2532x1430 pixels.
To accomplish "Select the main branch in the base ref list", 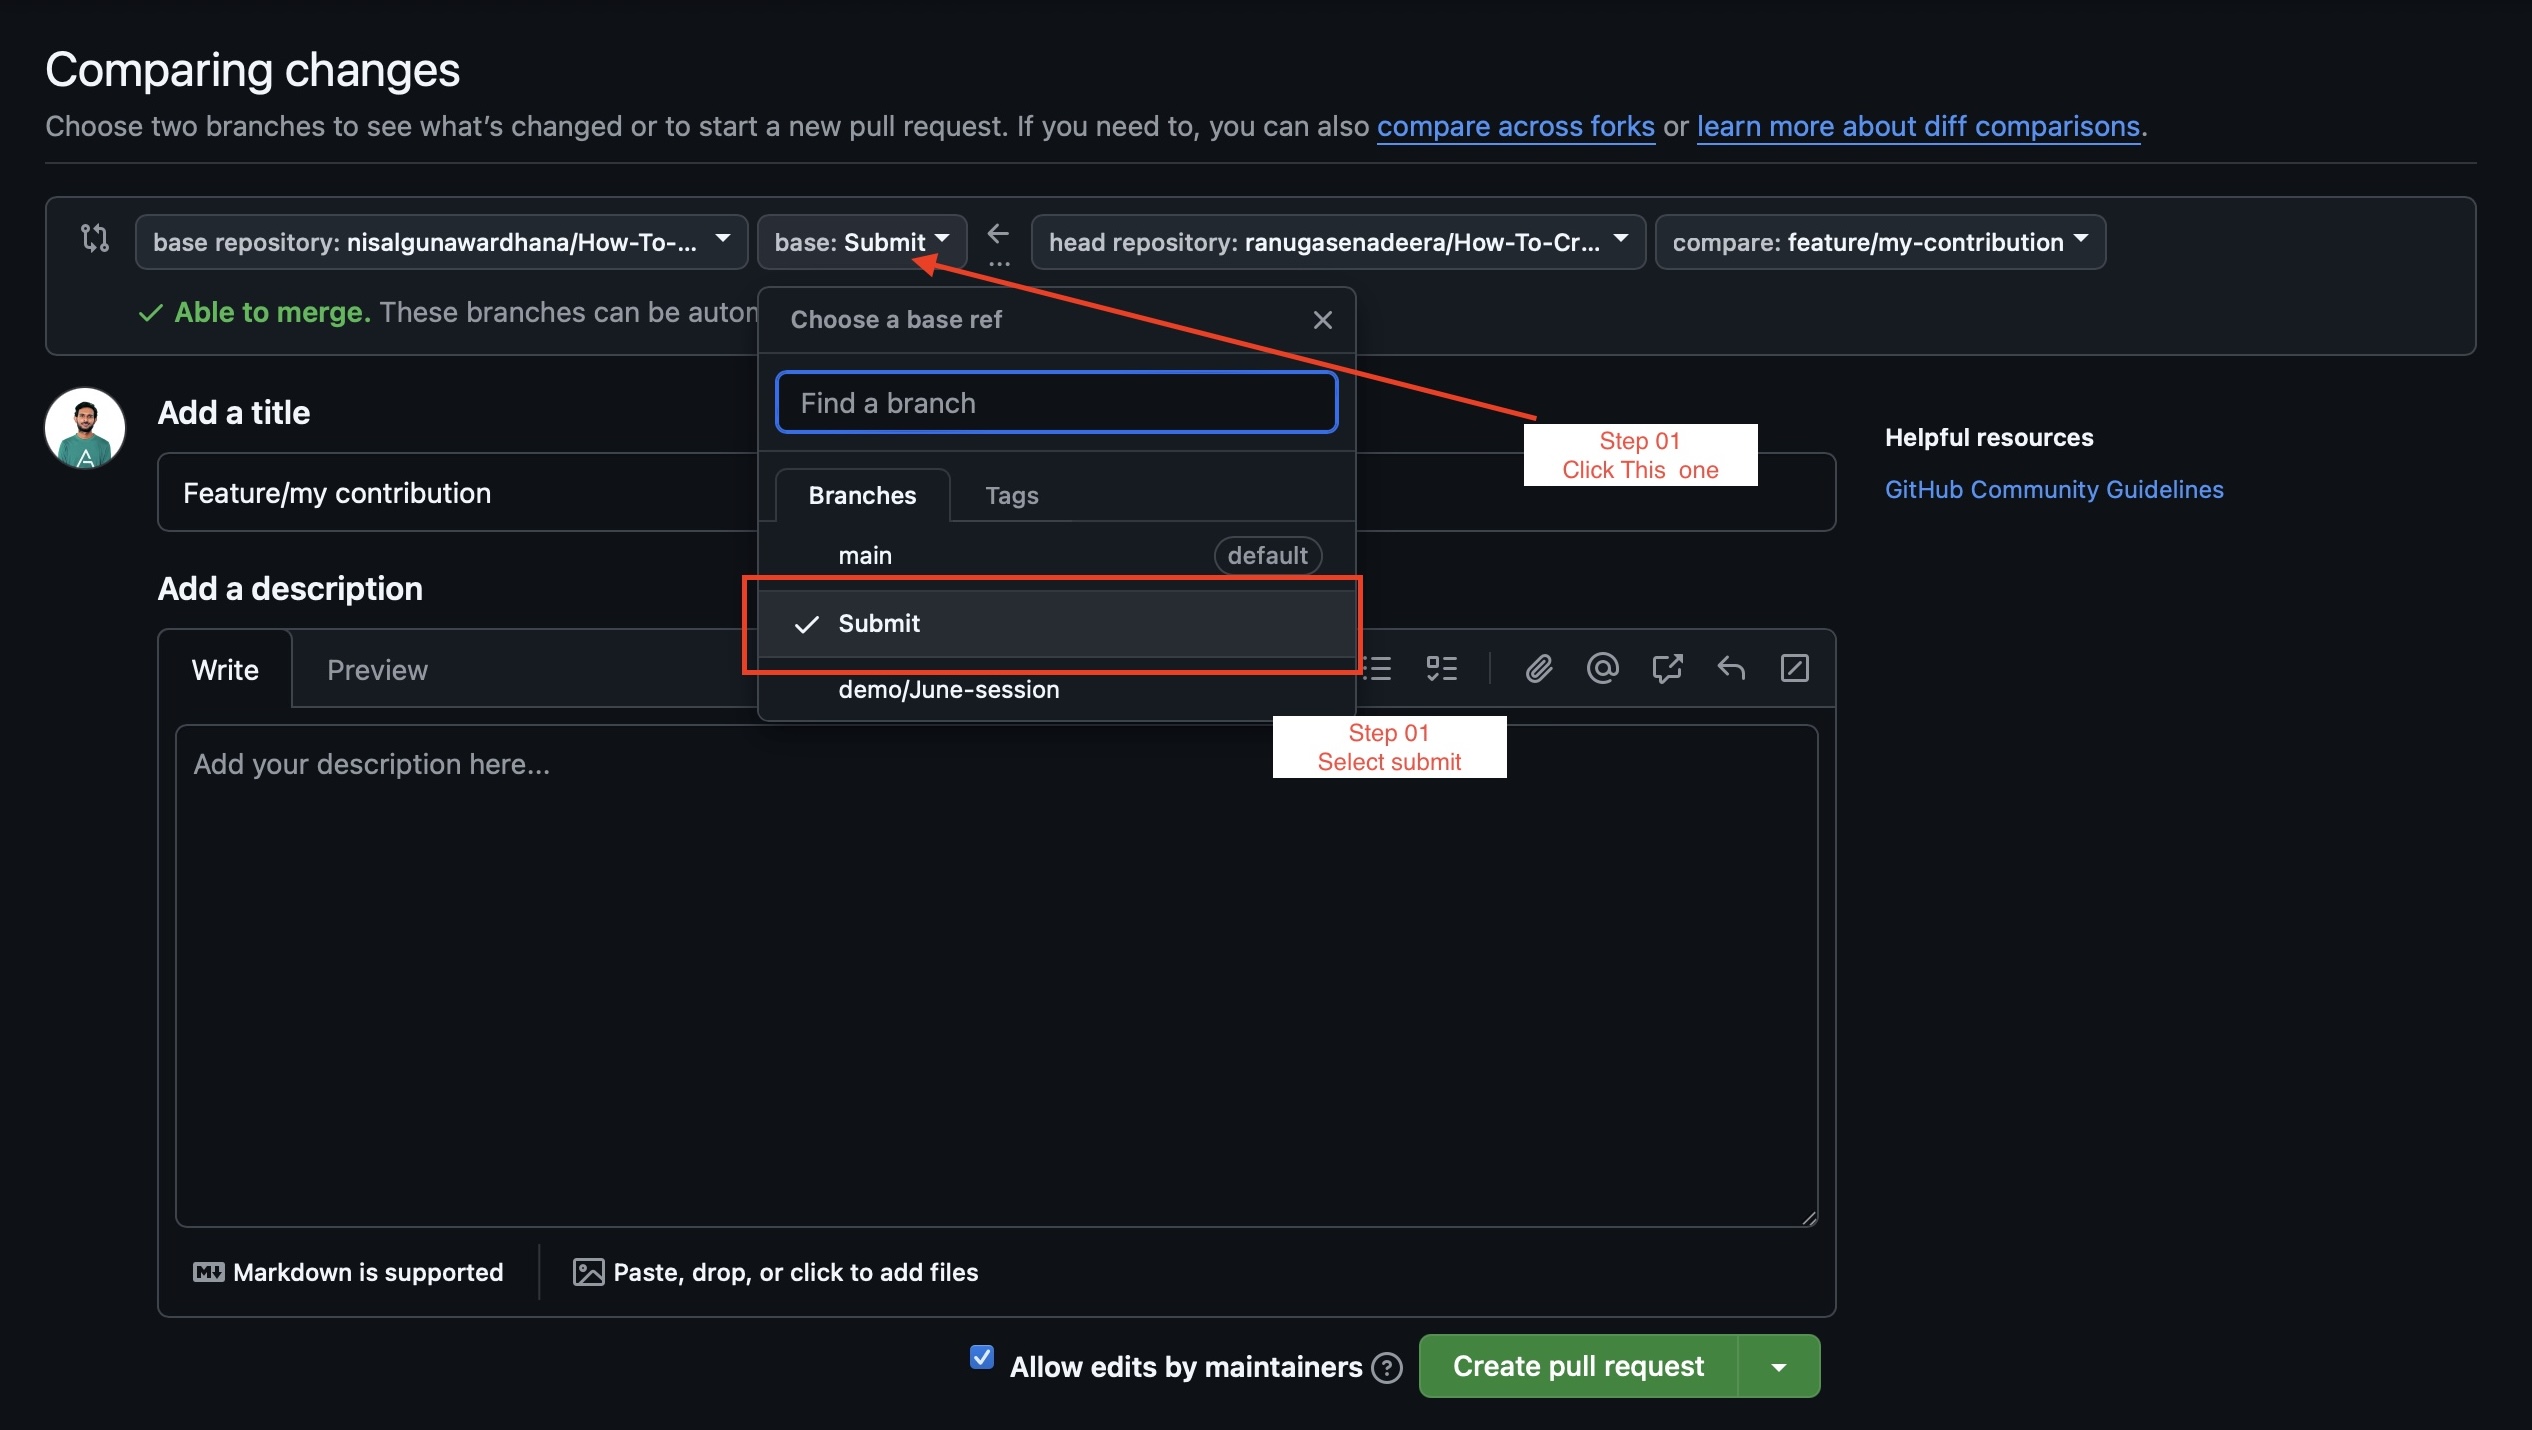I will pyautogui.click(x=865, y=555).
